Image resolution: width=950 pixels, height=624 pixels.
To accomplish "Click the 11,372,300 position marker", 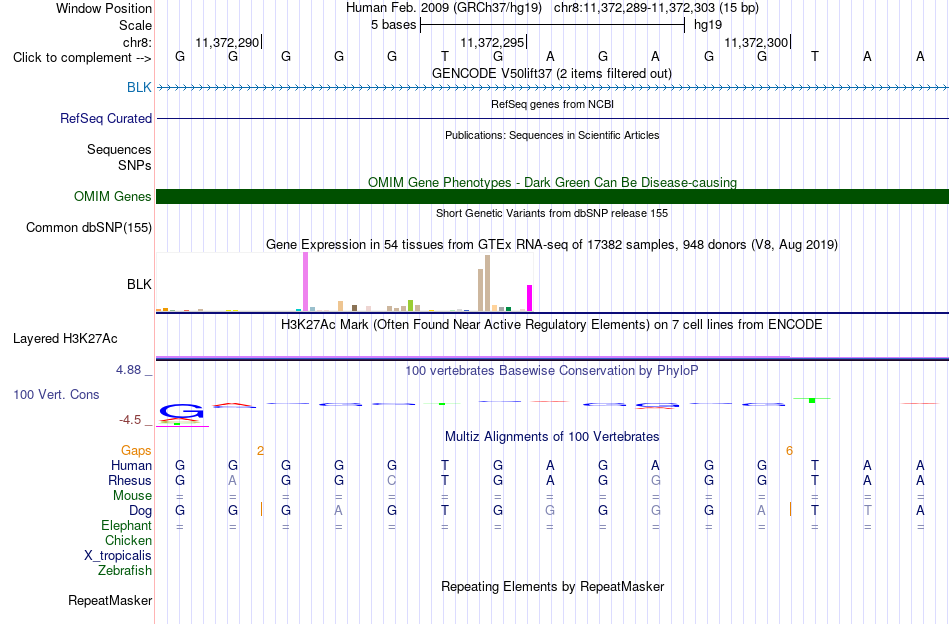I will point(757,42).
